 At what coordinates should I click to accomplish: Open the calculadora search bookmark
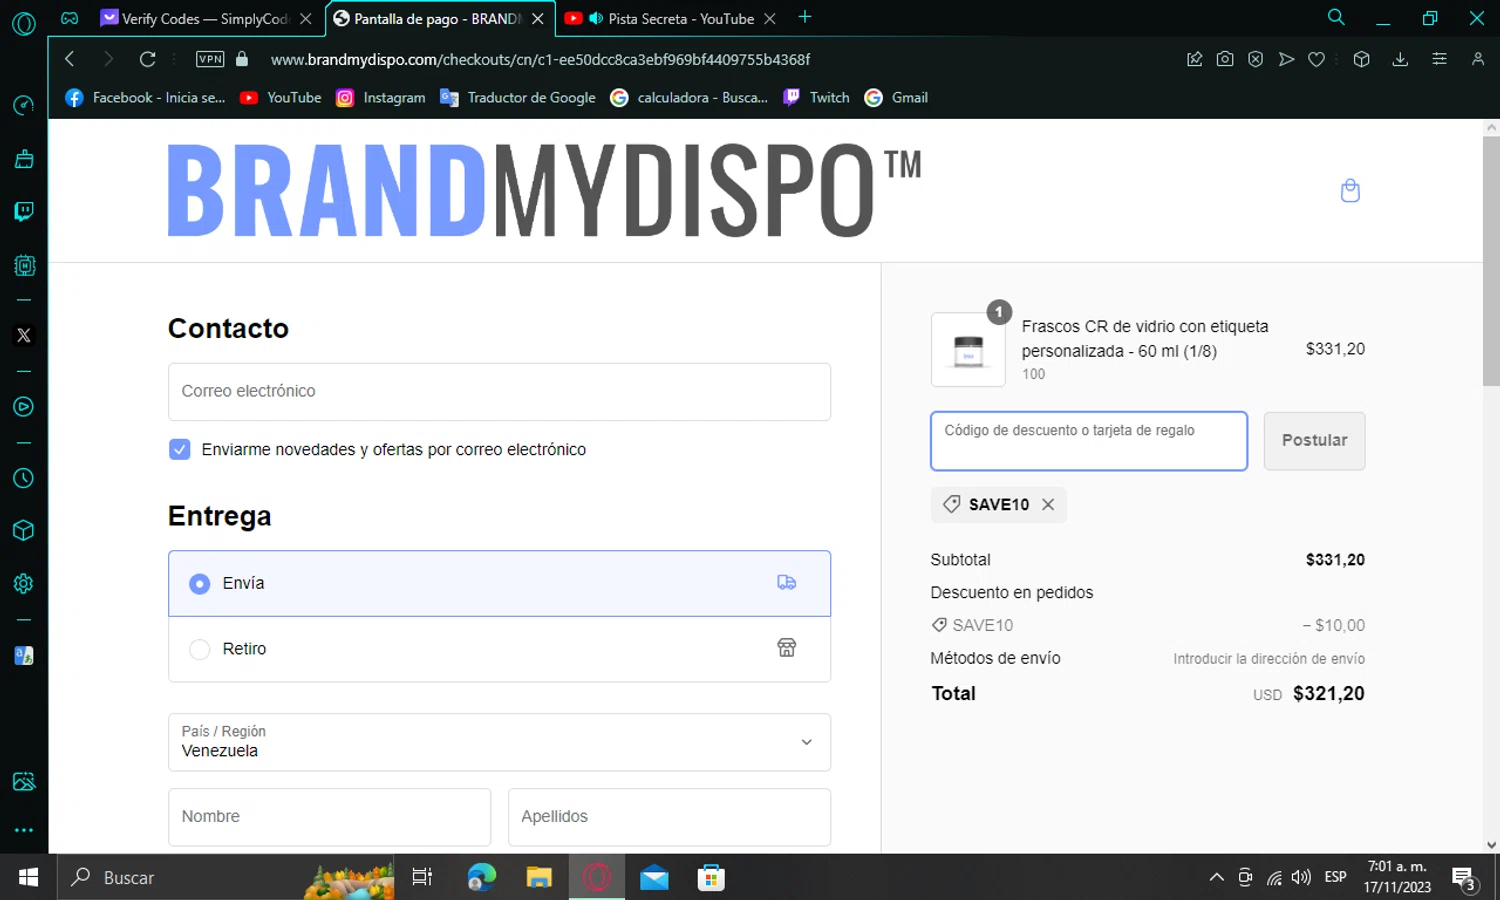[689, 97]
